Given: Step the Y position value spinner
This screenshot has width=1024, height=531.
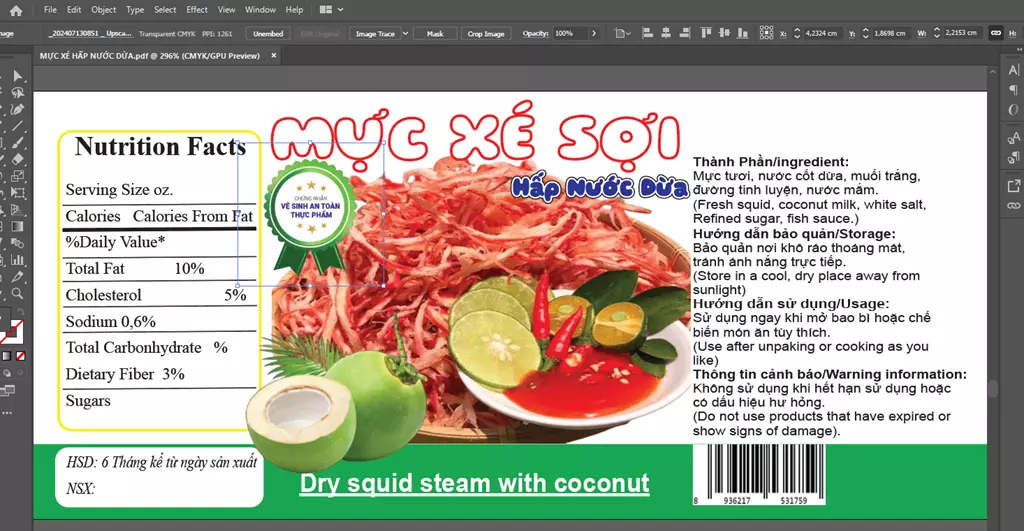Looking at the screenshot, I should pyautogui.click(x=866, y=33).
